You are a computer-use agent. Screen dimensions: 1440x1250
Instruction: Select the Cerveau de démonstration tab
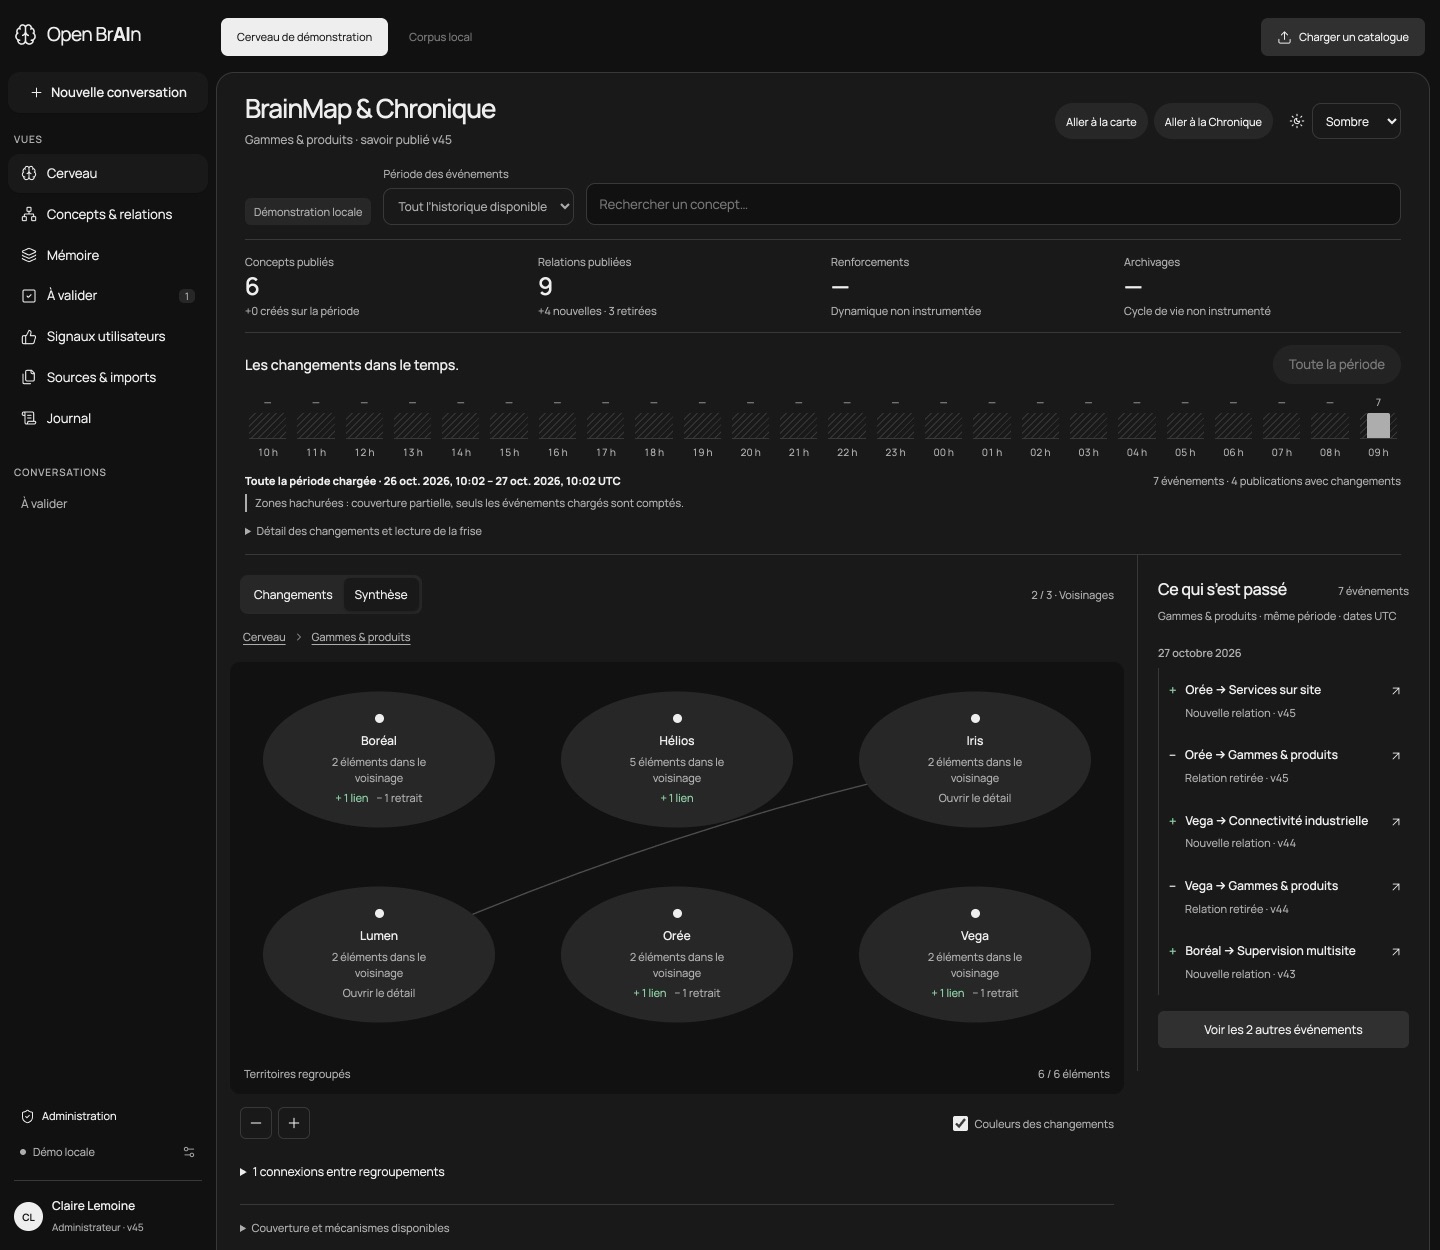[x=304, y=37]
